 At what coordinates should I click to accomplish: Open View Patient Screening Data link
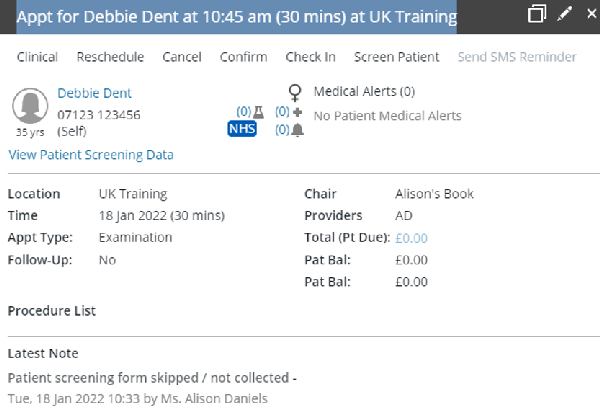[91, 155]
